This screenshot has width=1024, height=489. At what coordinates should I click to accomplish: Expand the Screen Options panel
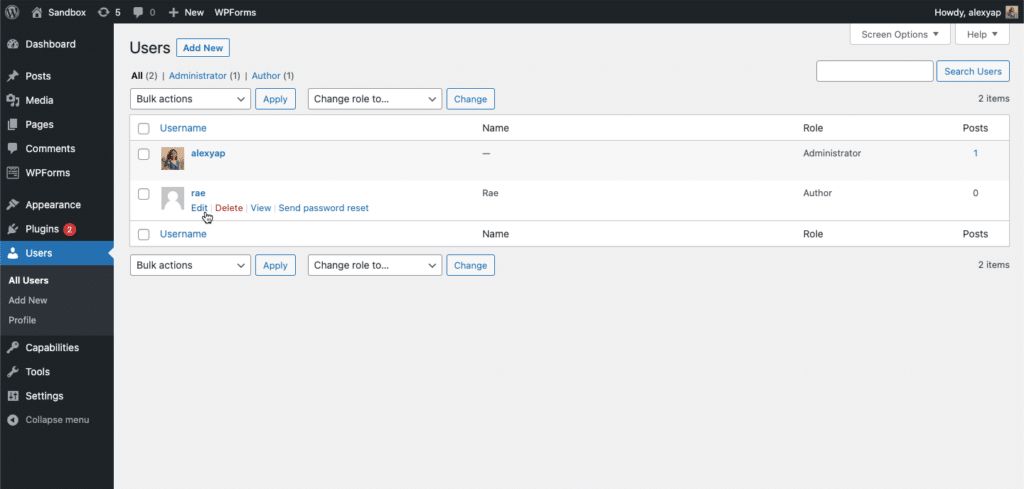[899, 34]
